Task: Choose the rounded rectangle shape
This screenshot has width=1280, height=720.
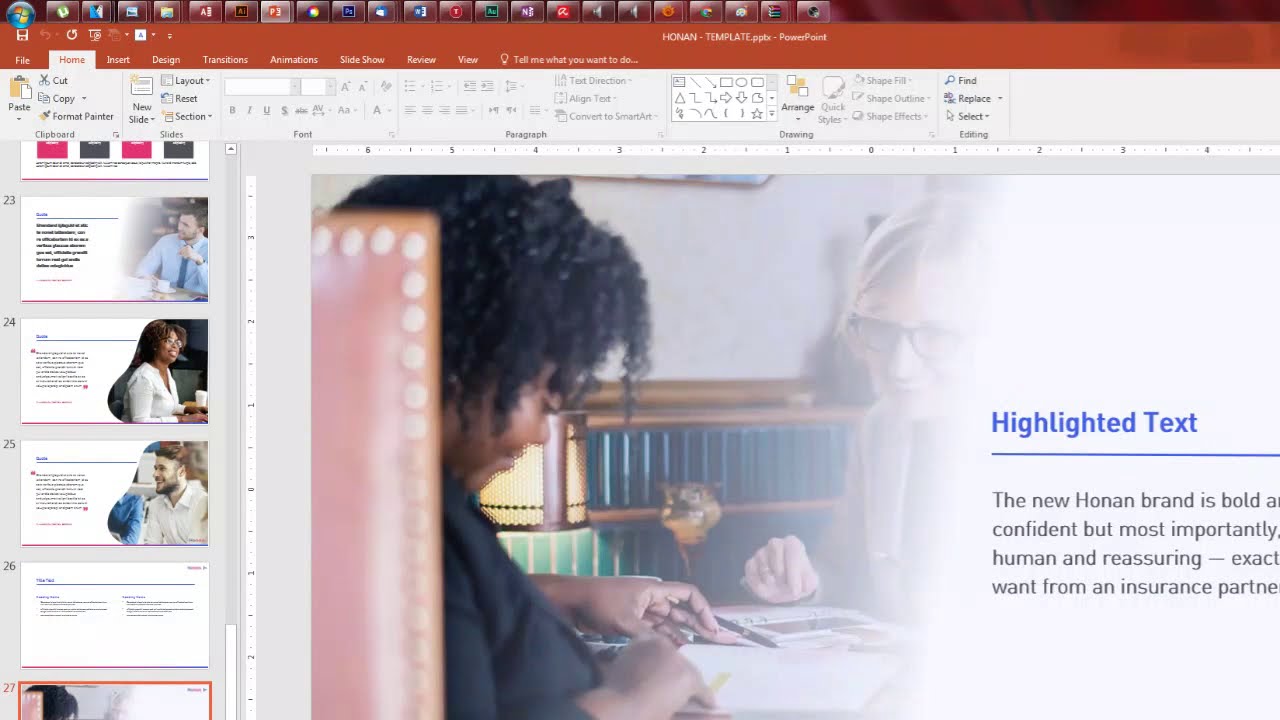Action: tap(757, 82)
